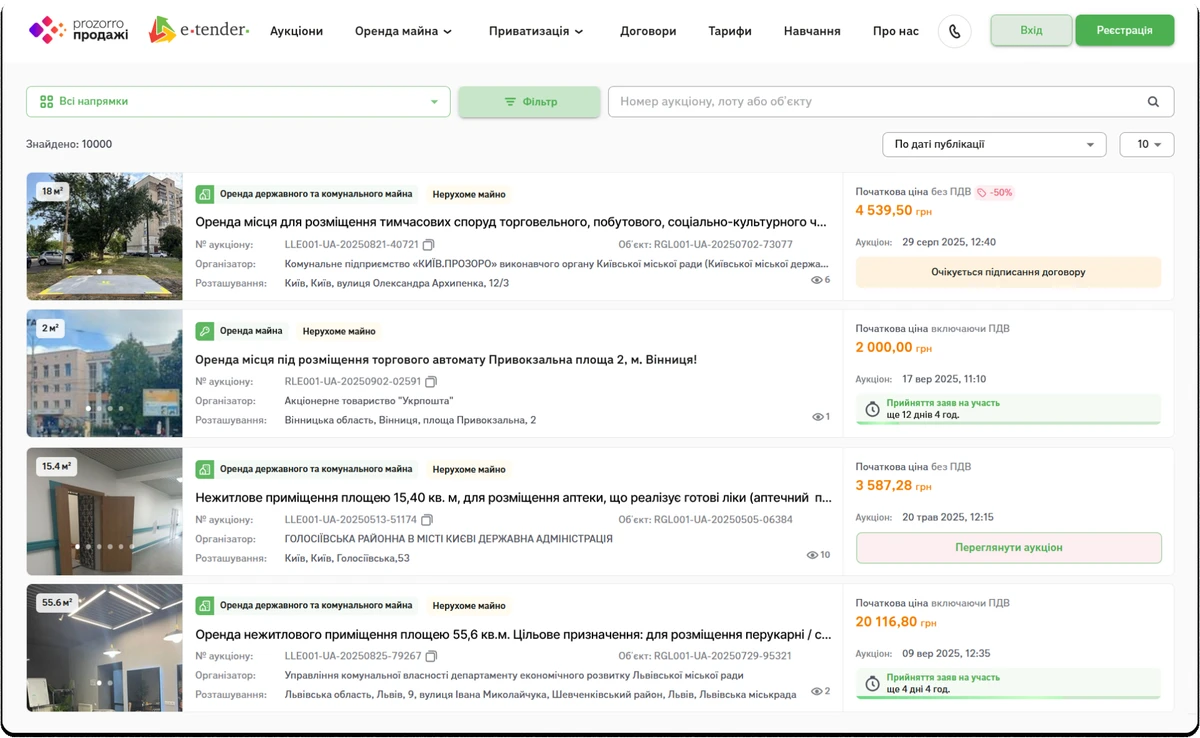Copy auction number RLE001-UA-20250902-02591
The image size is (1200, 738).
[x=431, y=382]
